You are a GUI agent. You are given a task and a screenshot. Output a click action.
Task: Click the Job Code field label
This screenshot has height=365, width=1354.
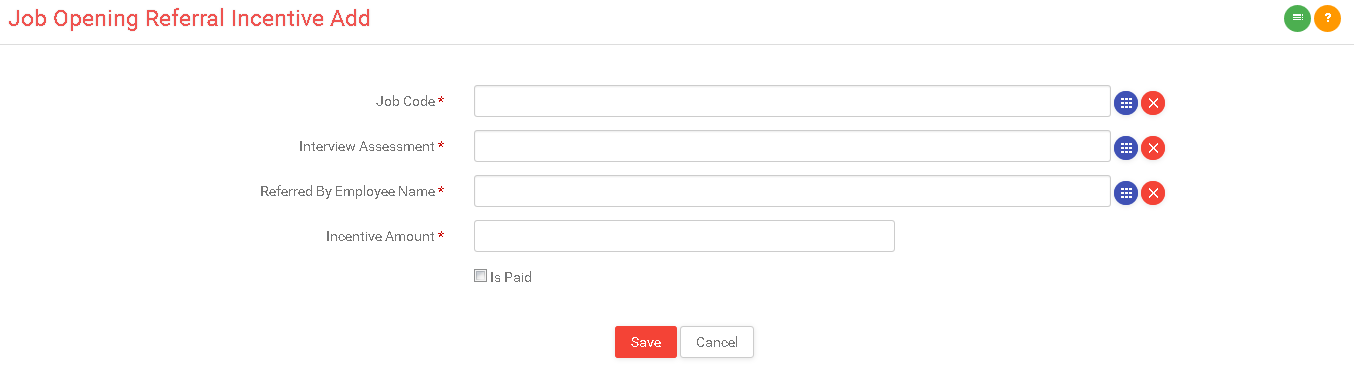click(x=406, y=101)
